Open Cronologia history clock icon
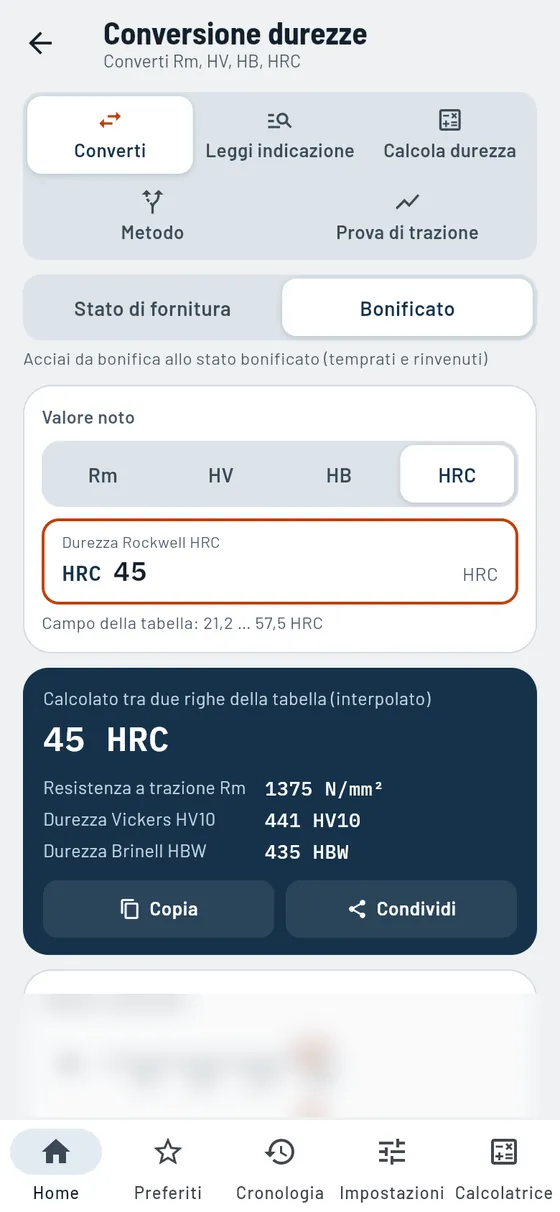This screenshot has width=560, height=1212. (280, 1152)
